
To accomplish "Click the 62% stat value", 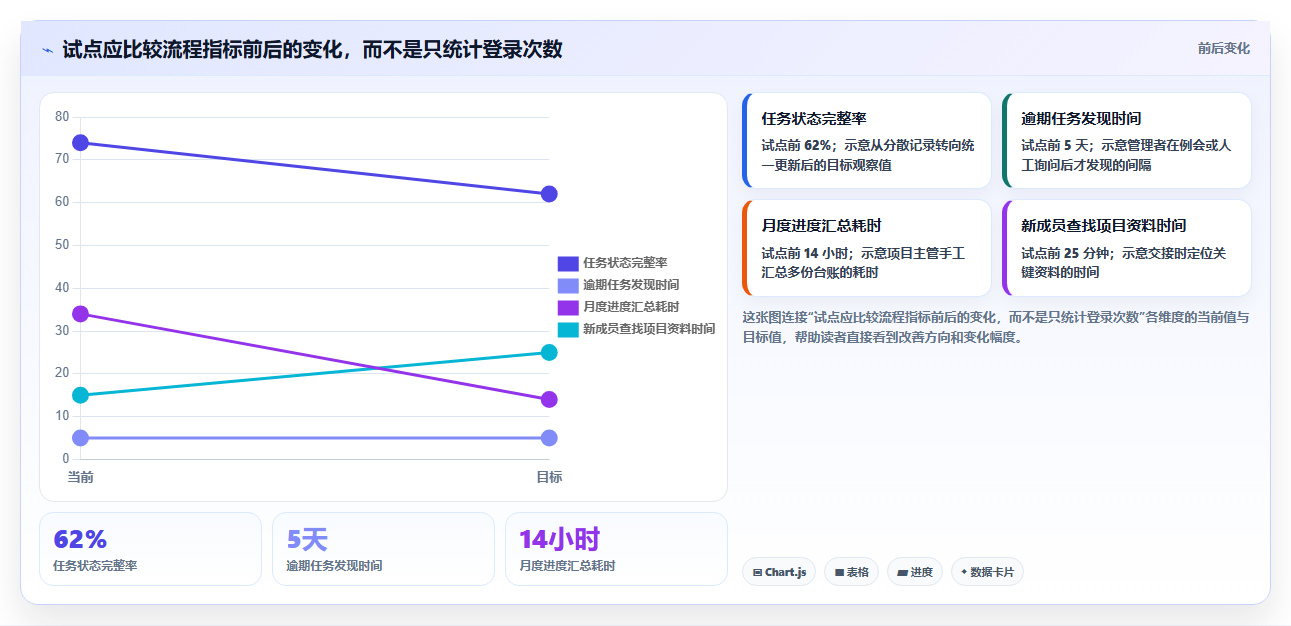I will (x=80, y=540).
